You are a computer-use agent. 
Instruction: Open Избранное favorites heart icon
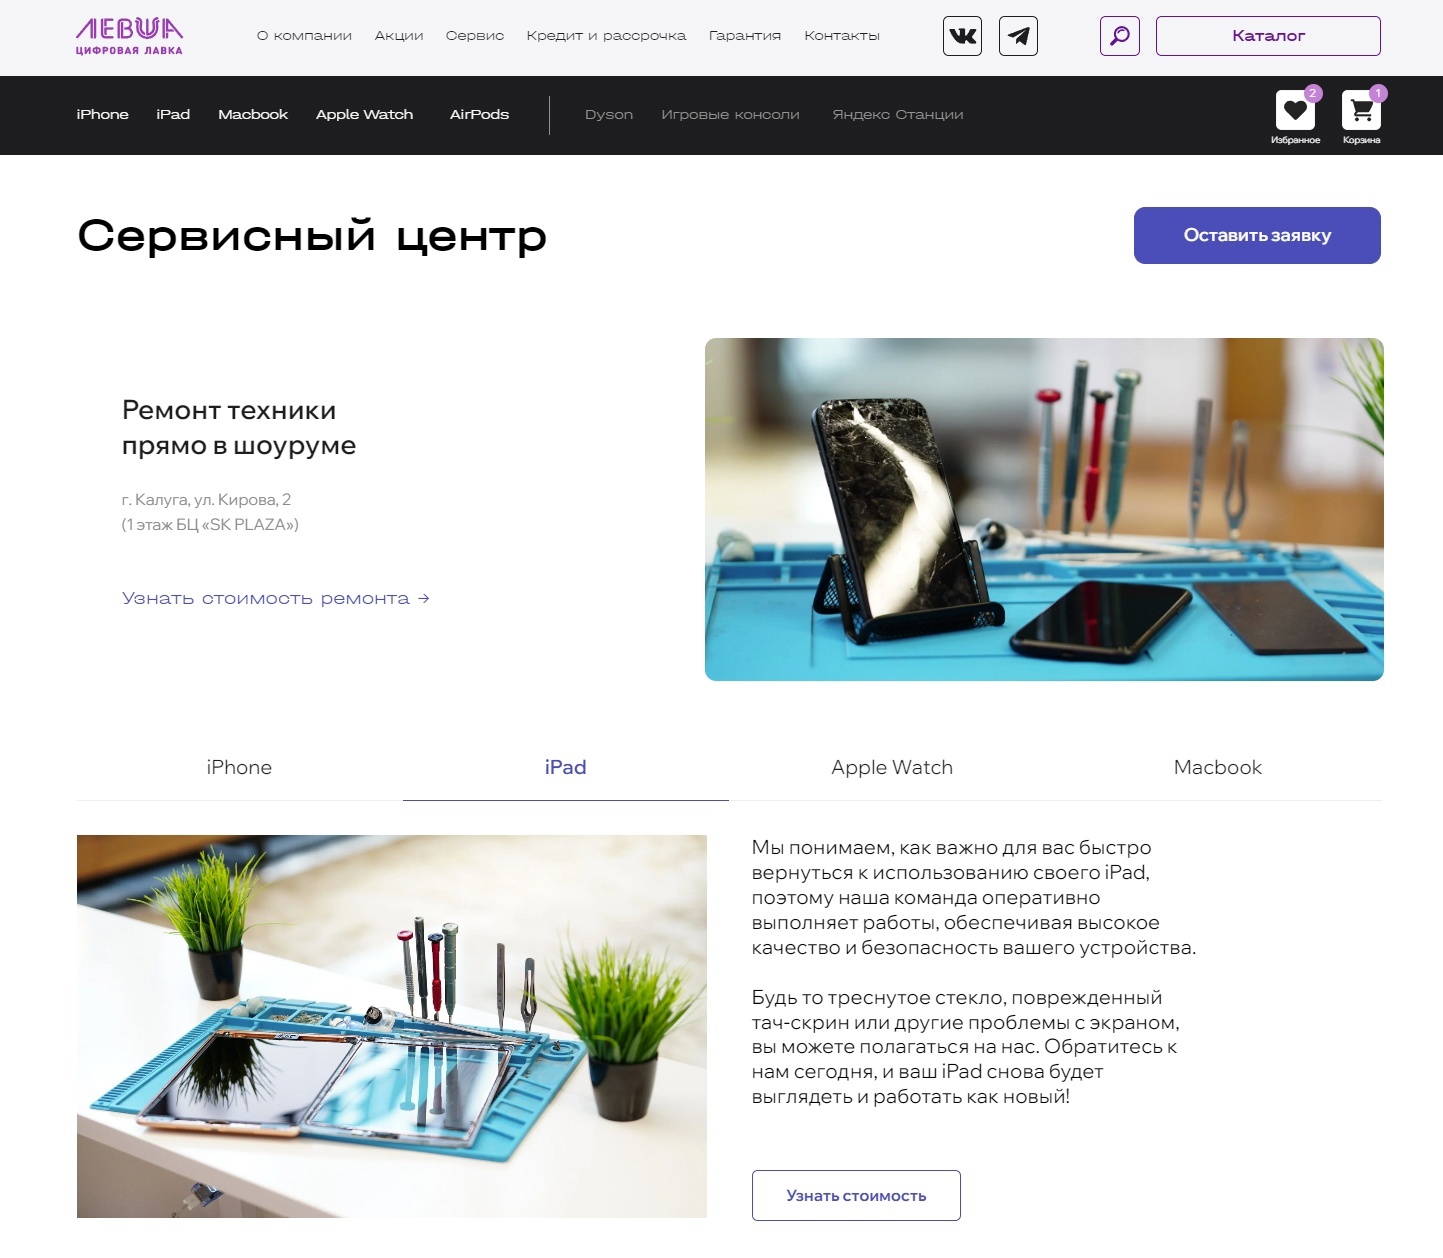point(1295,111)
